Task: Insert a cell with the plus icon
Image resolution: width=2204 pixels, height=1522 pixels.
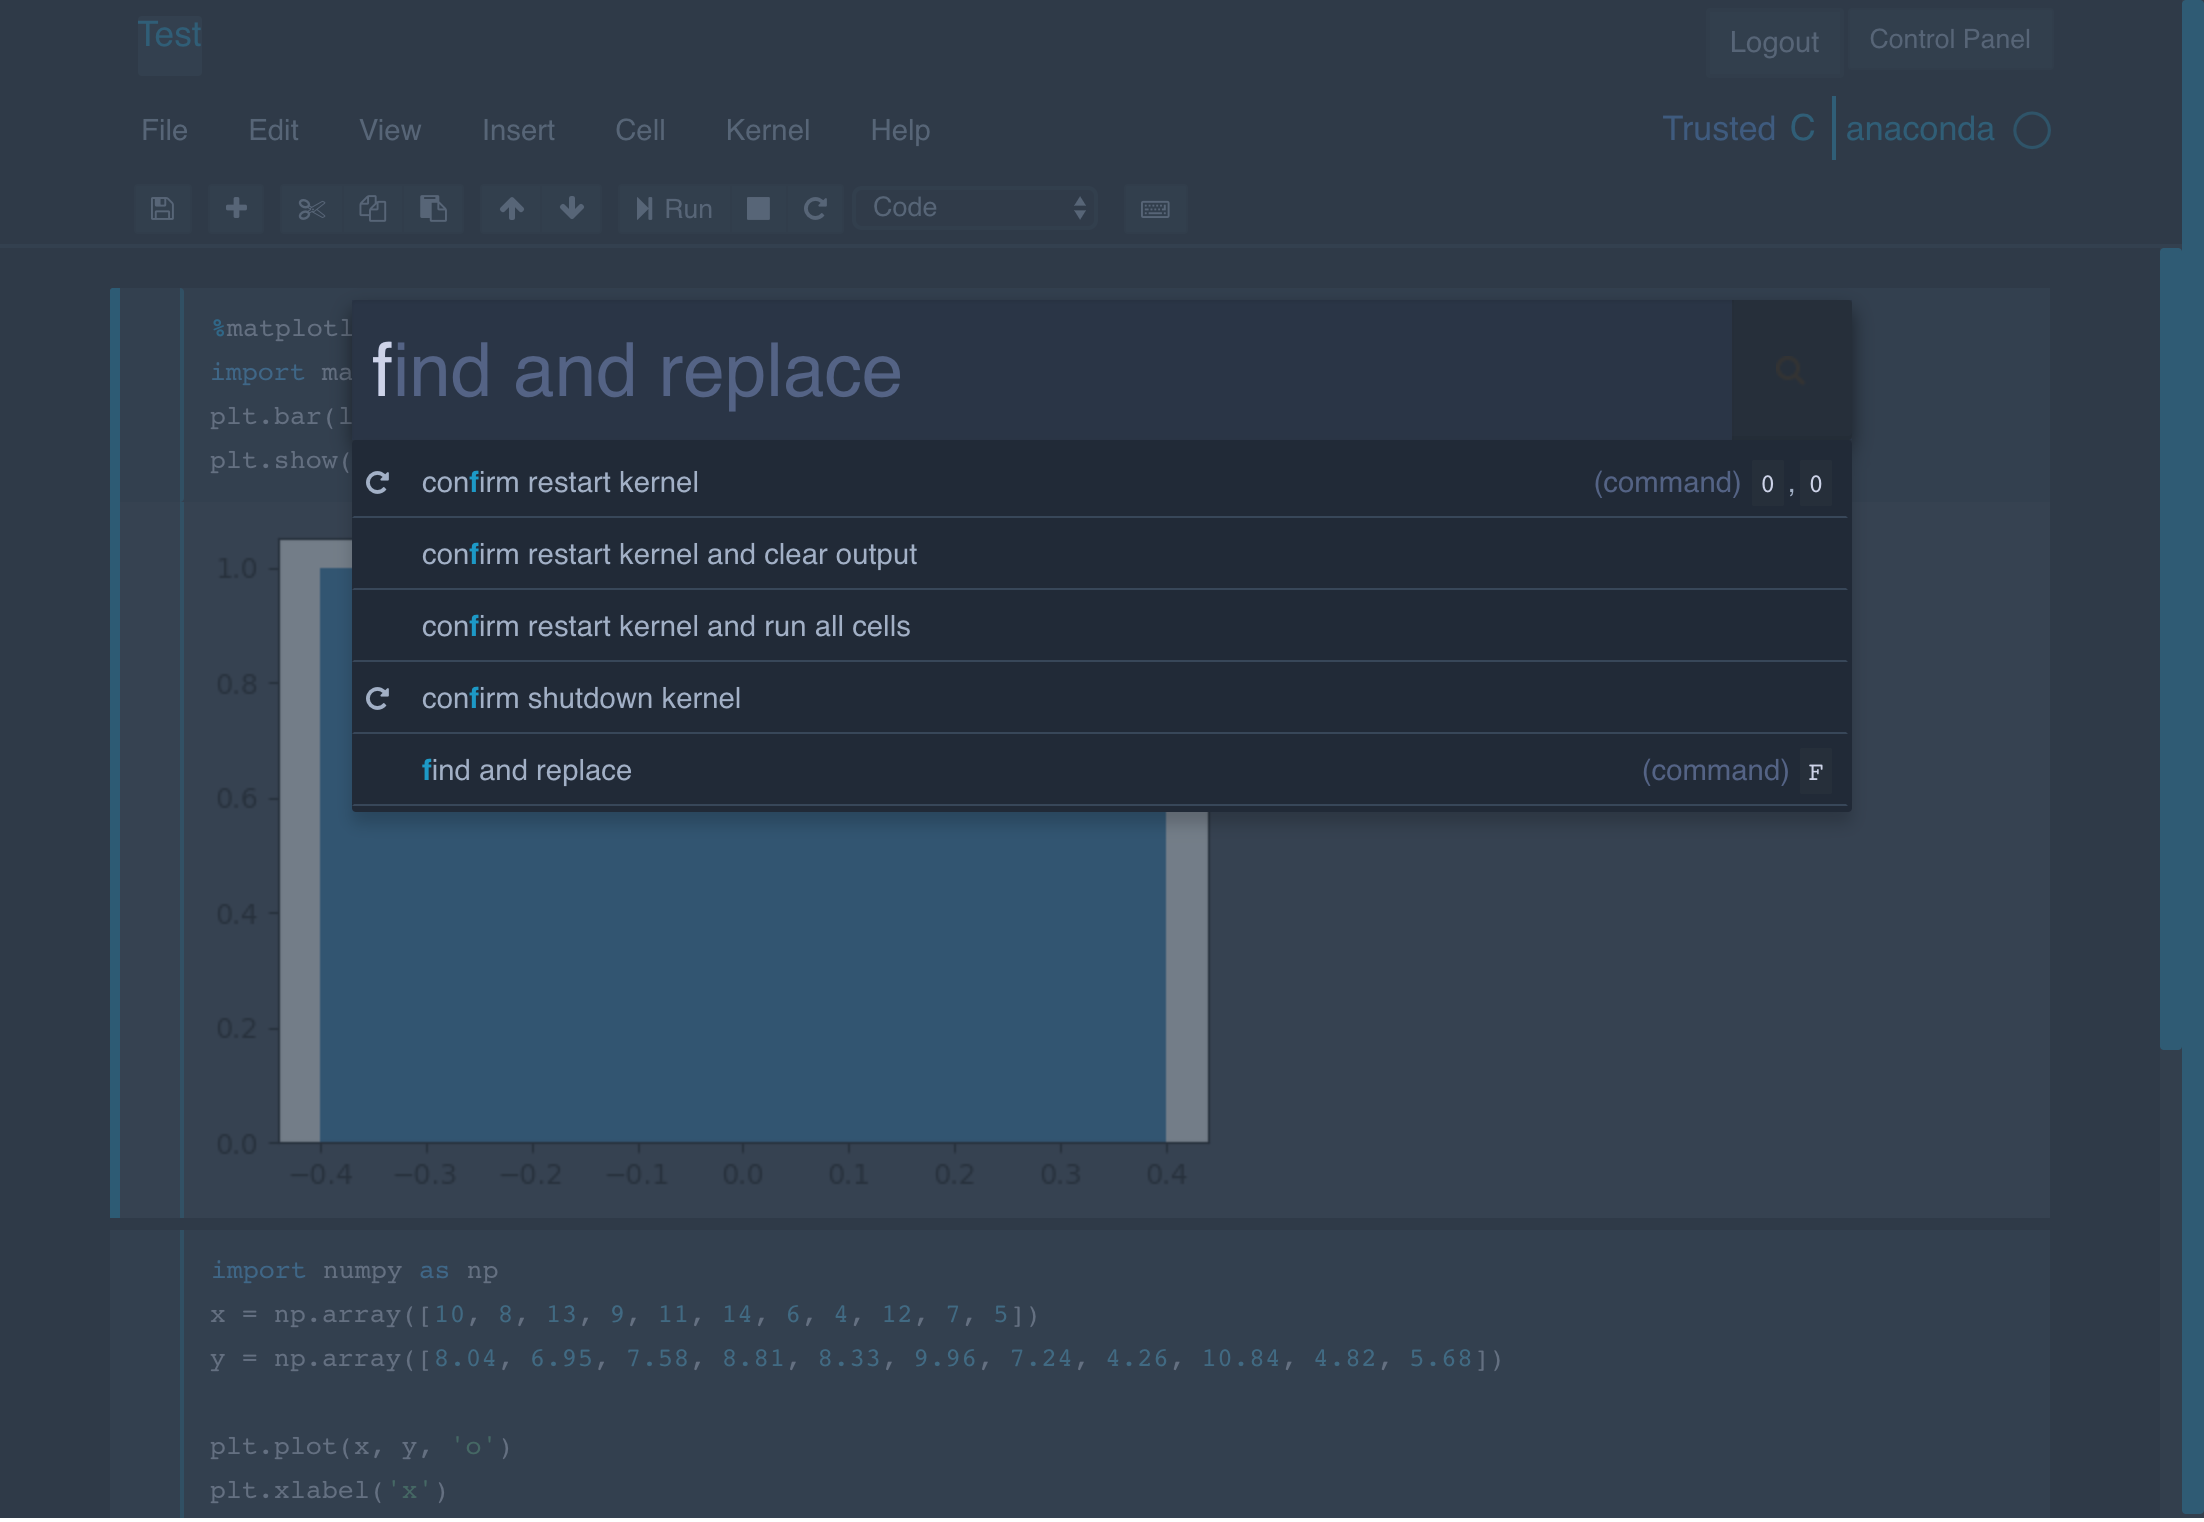Action: click(x=236, y=209)
